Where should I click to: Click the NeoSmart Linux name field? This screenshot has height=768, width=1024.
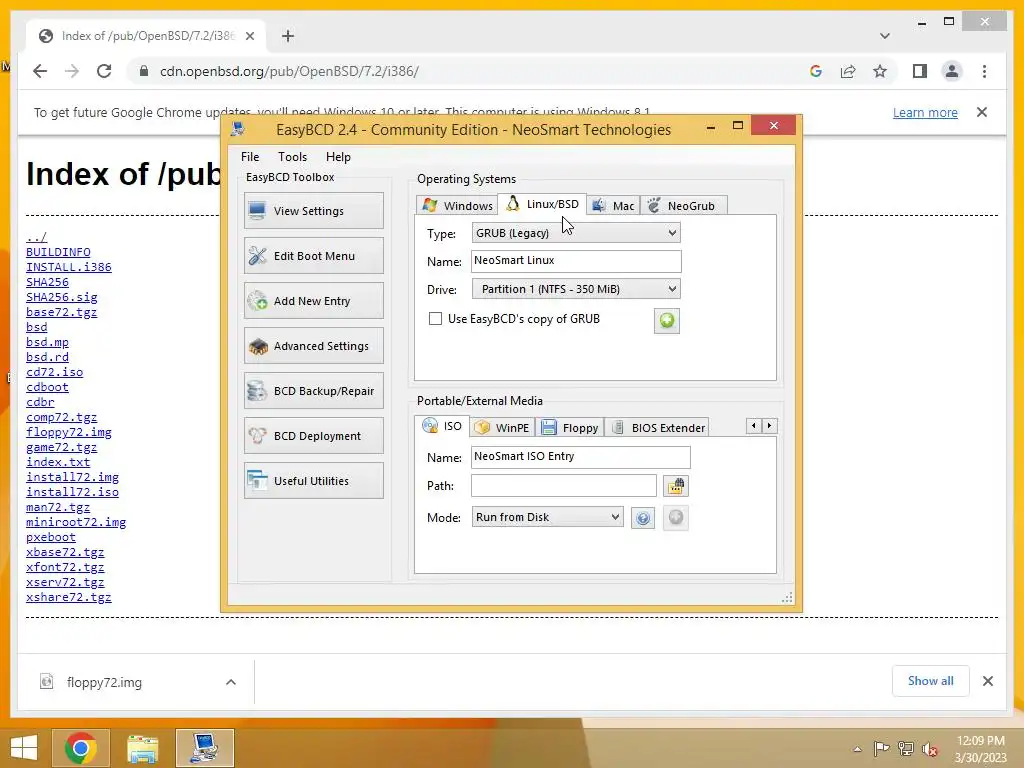pos(576,261)
